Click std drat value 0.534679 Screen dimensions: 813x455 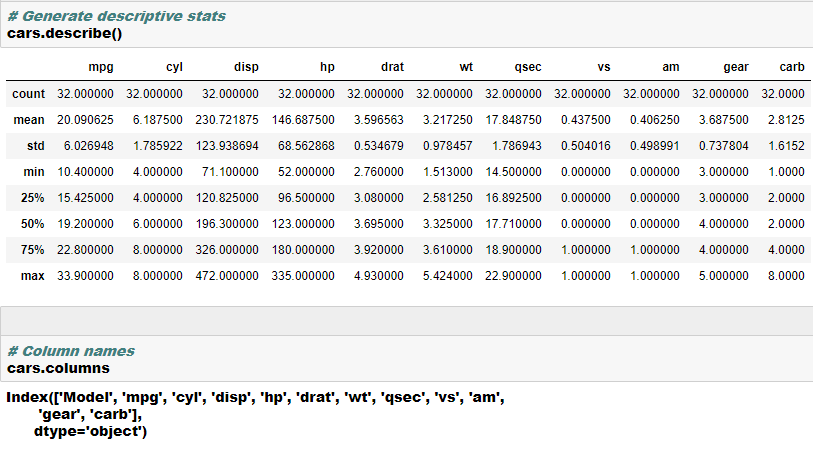[379, 146]
